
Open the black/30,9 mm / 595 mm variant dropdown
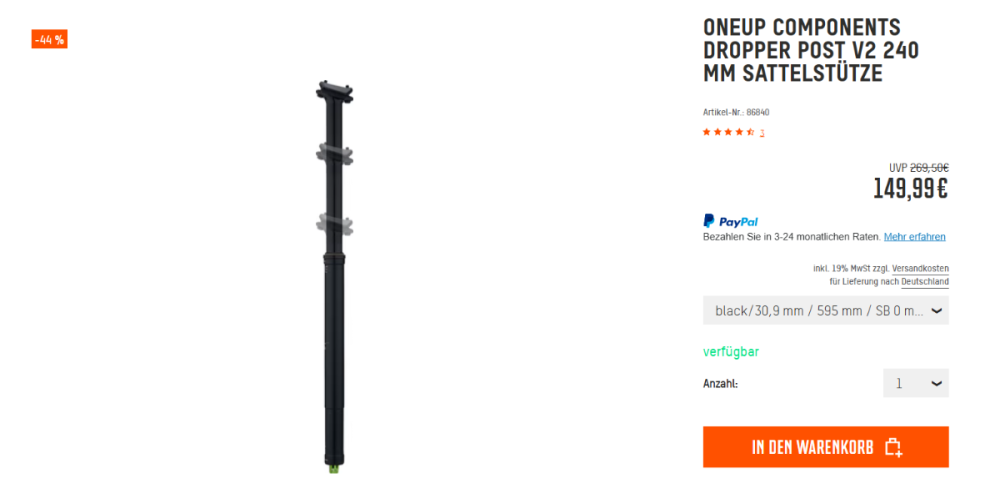pos(825,311)
